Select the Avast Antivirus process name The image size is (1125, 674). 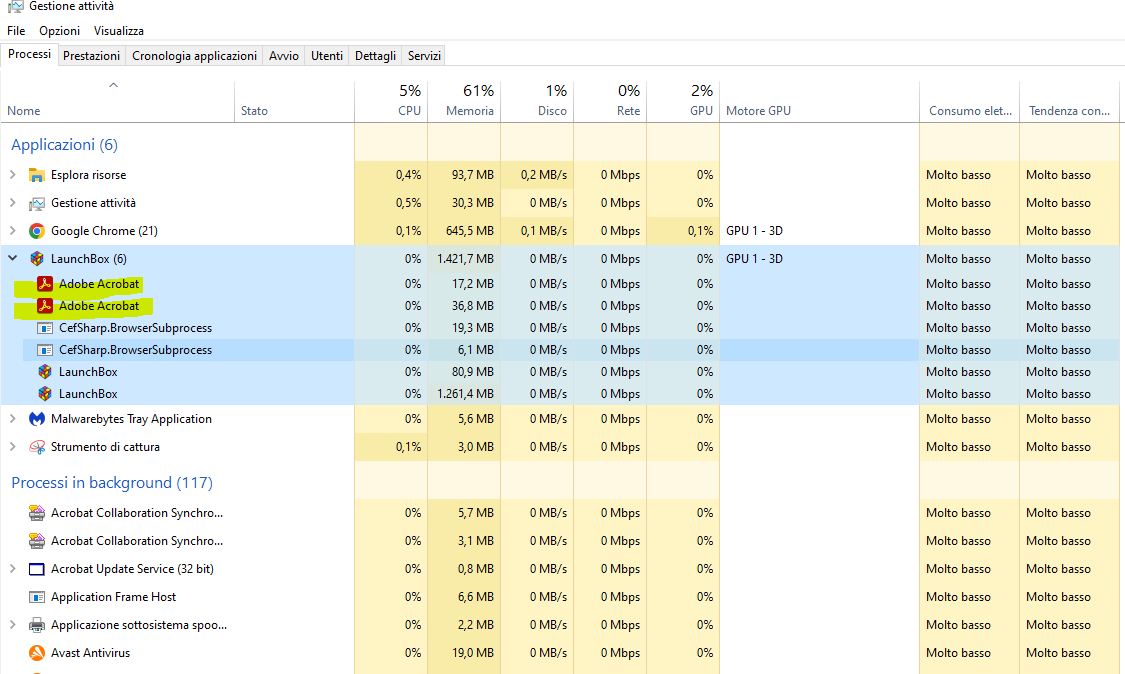click(90, 653)
